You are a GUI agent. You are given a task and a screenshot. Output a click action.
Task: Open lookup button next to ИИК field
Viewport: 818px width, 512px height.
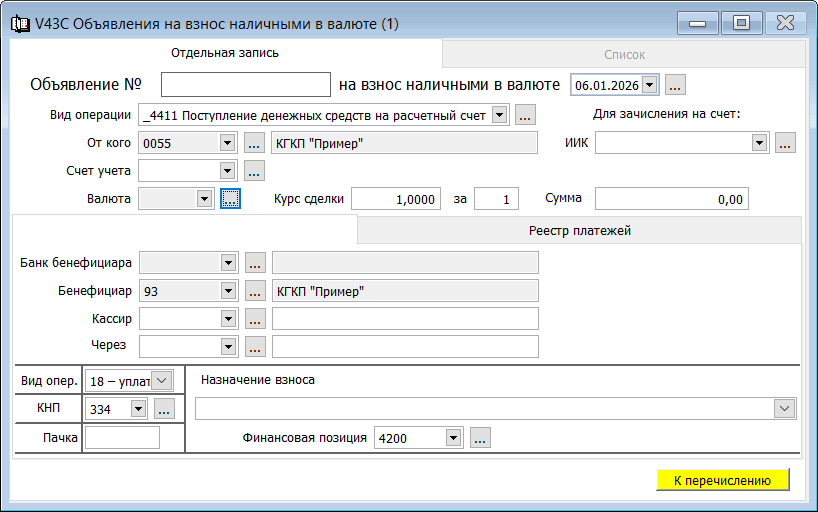tap(784, 143)
